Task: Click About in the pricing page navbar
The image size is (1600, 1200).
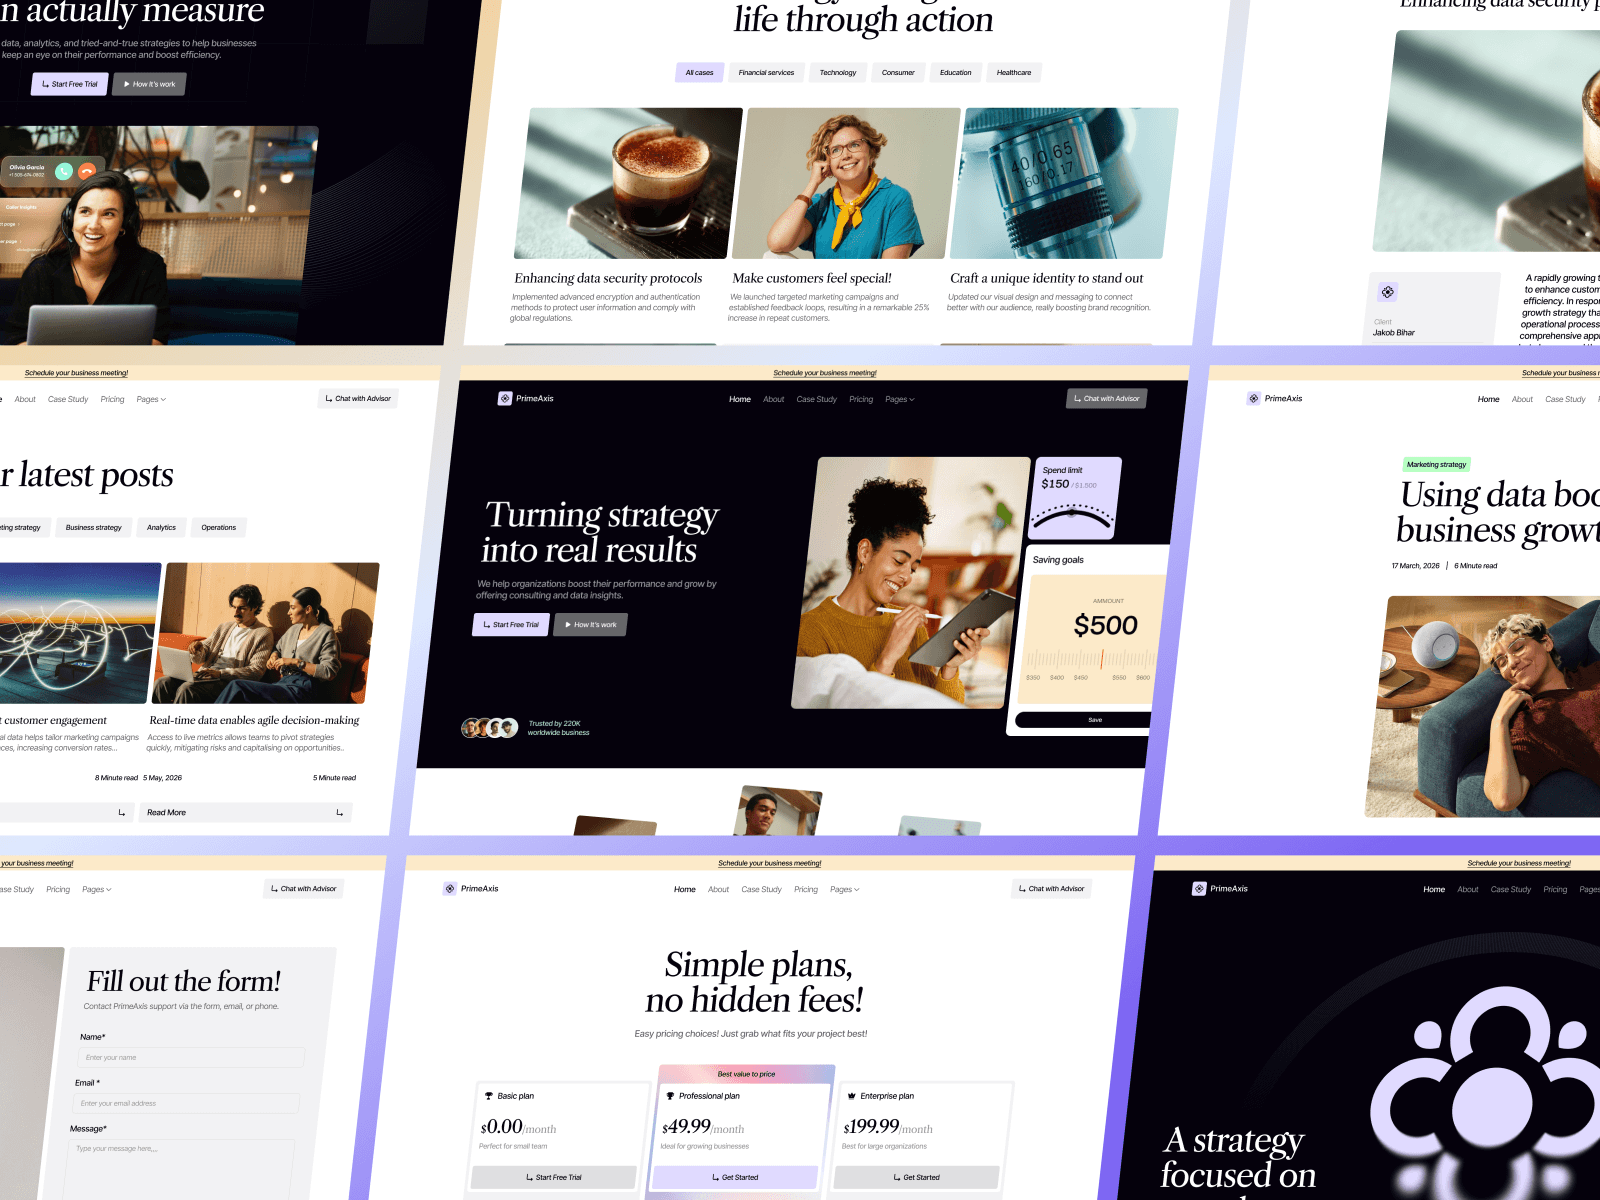Action: coord(719,889)
